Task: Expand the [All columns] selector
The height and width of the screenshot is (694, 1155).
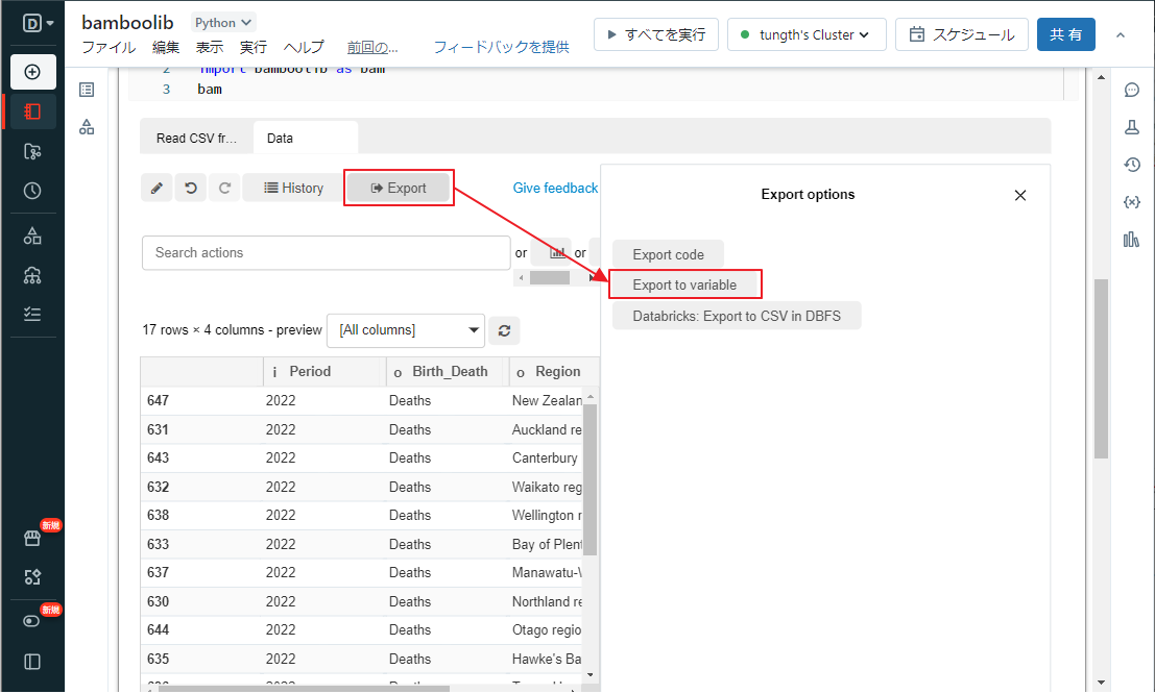Action: click(x=405, y=330)
